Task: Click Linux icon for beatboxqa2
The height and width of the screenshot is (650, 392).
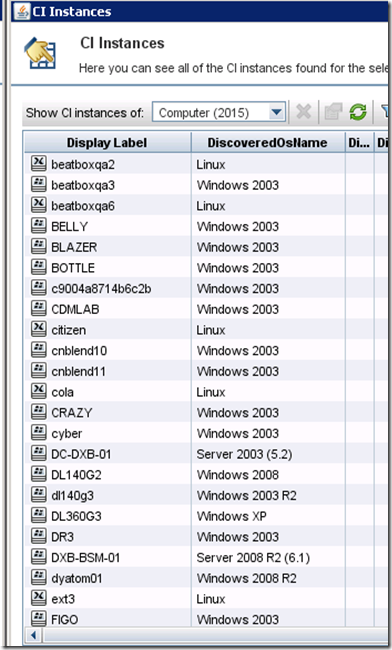Action: (x=39, y=164)
